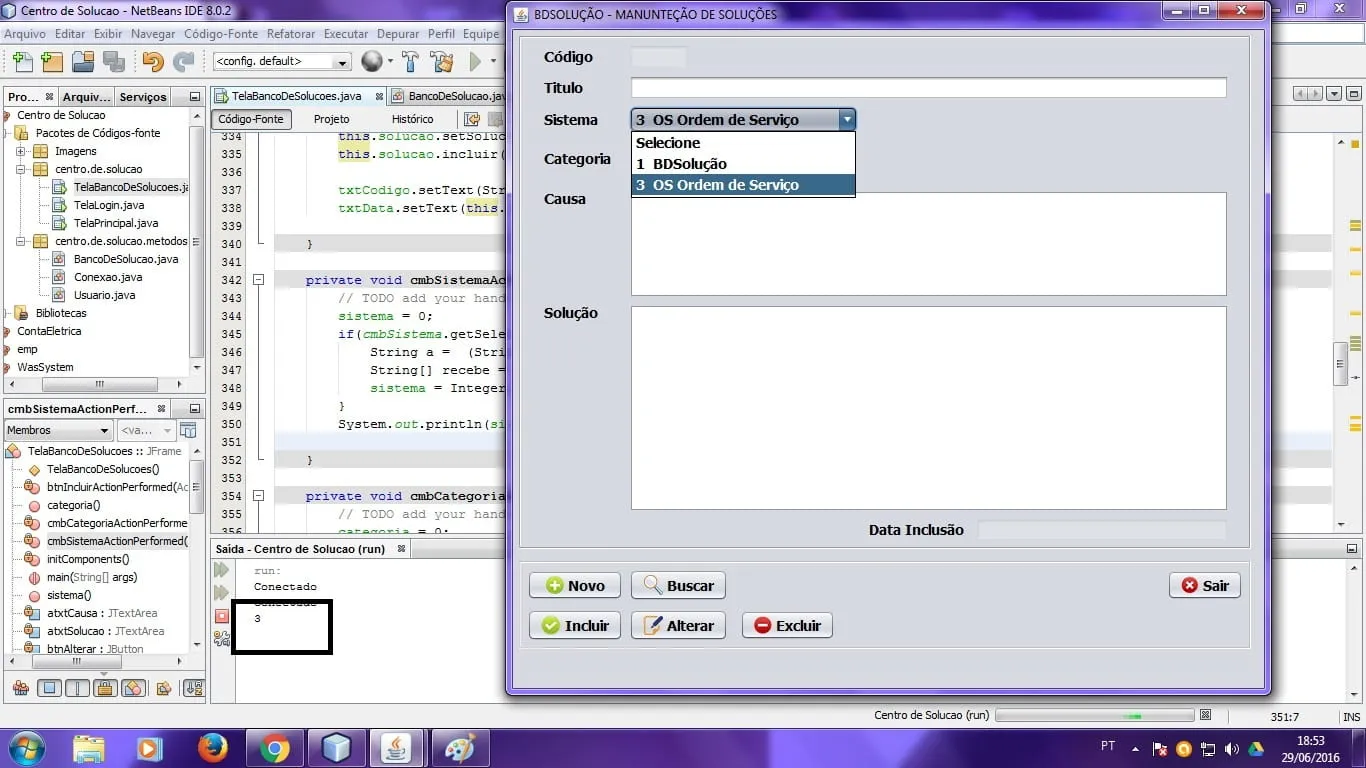This screenshot has height=768, width=1366.
Task: Click the Clean and Build icon
Action: (442, 62)
